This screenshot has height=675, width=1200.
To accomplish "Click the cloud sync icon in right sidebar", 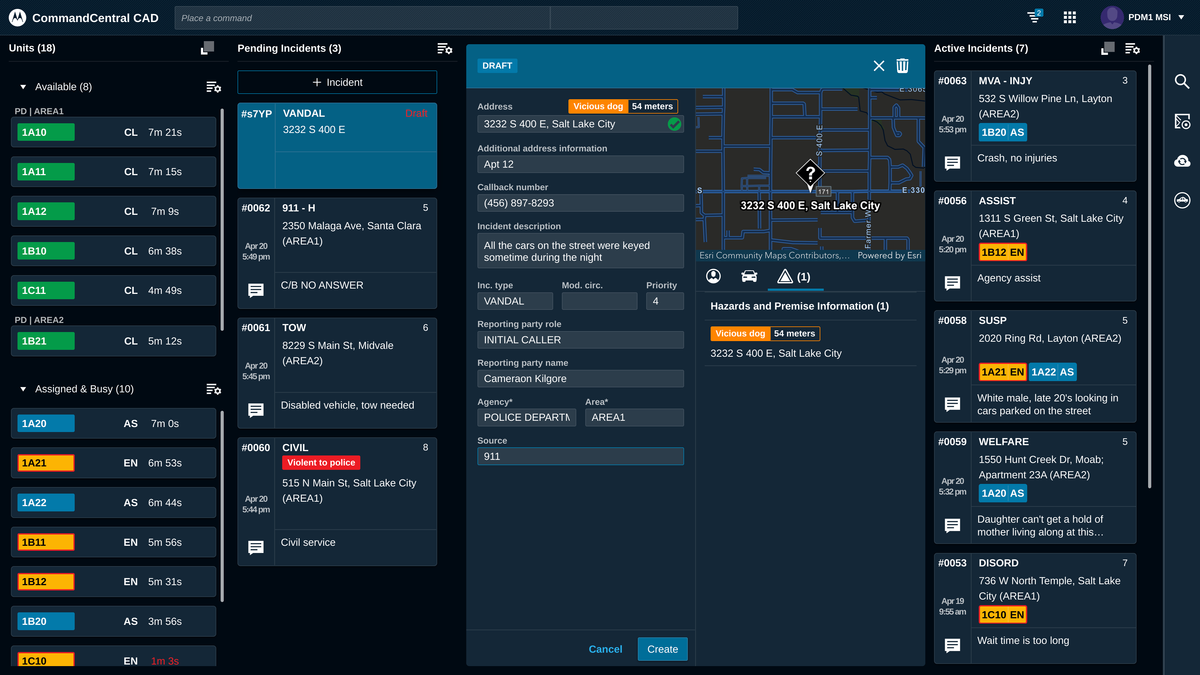I will tap(1182, 160).
